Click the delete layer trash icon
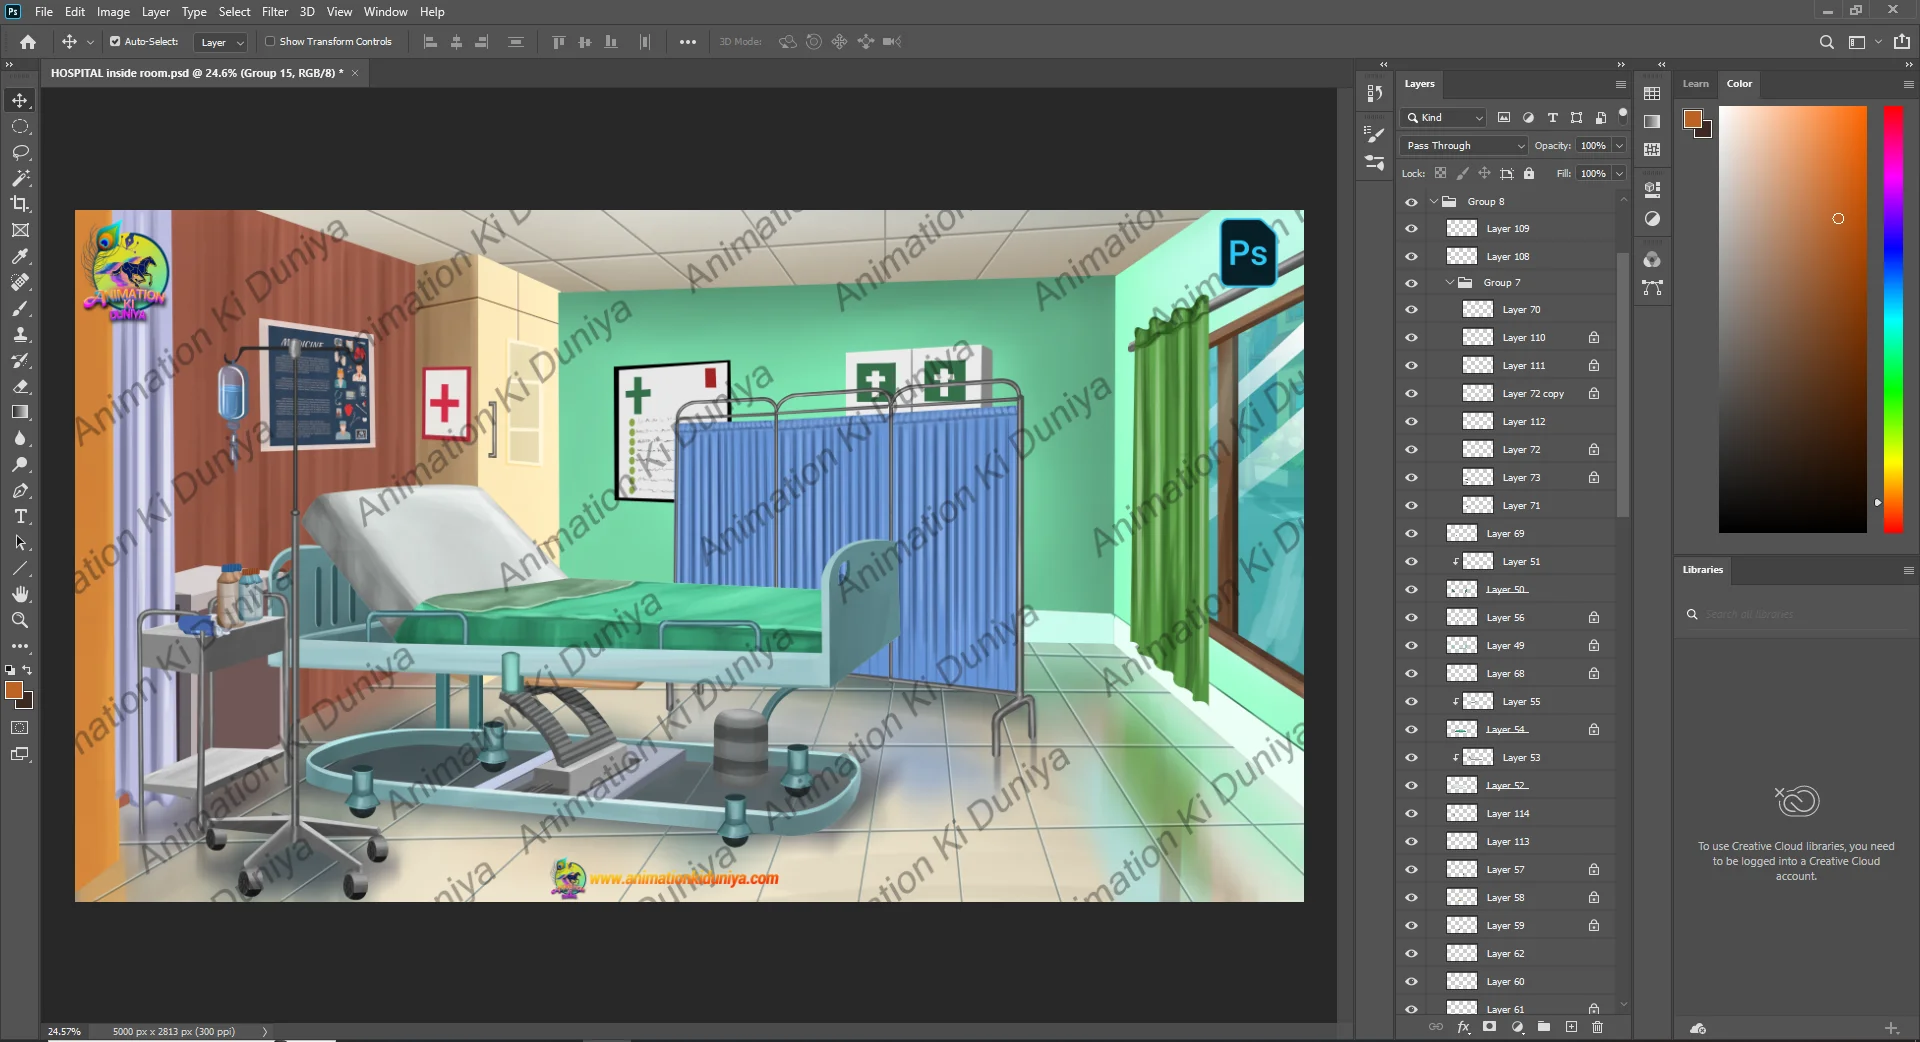 point(1597,1027)
